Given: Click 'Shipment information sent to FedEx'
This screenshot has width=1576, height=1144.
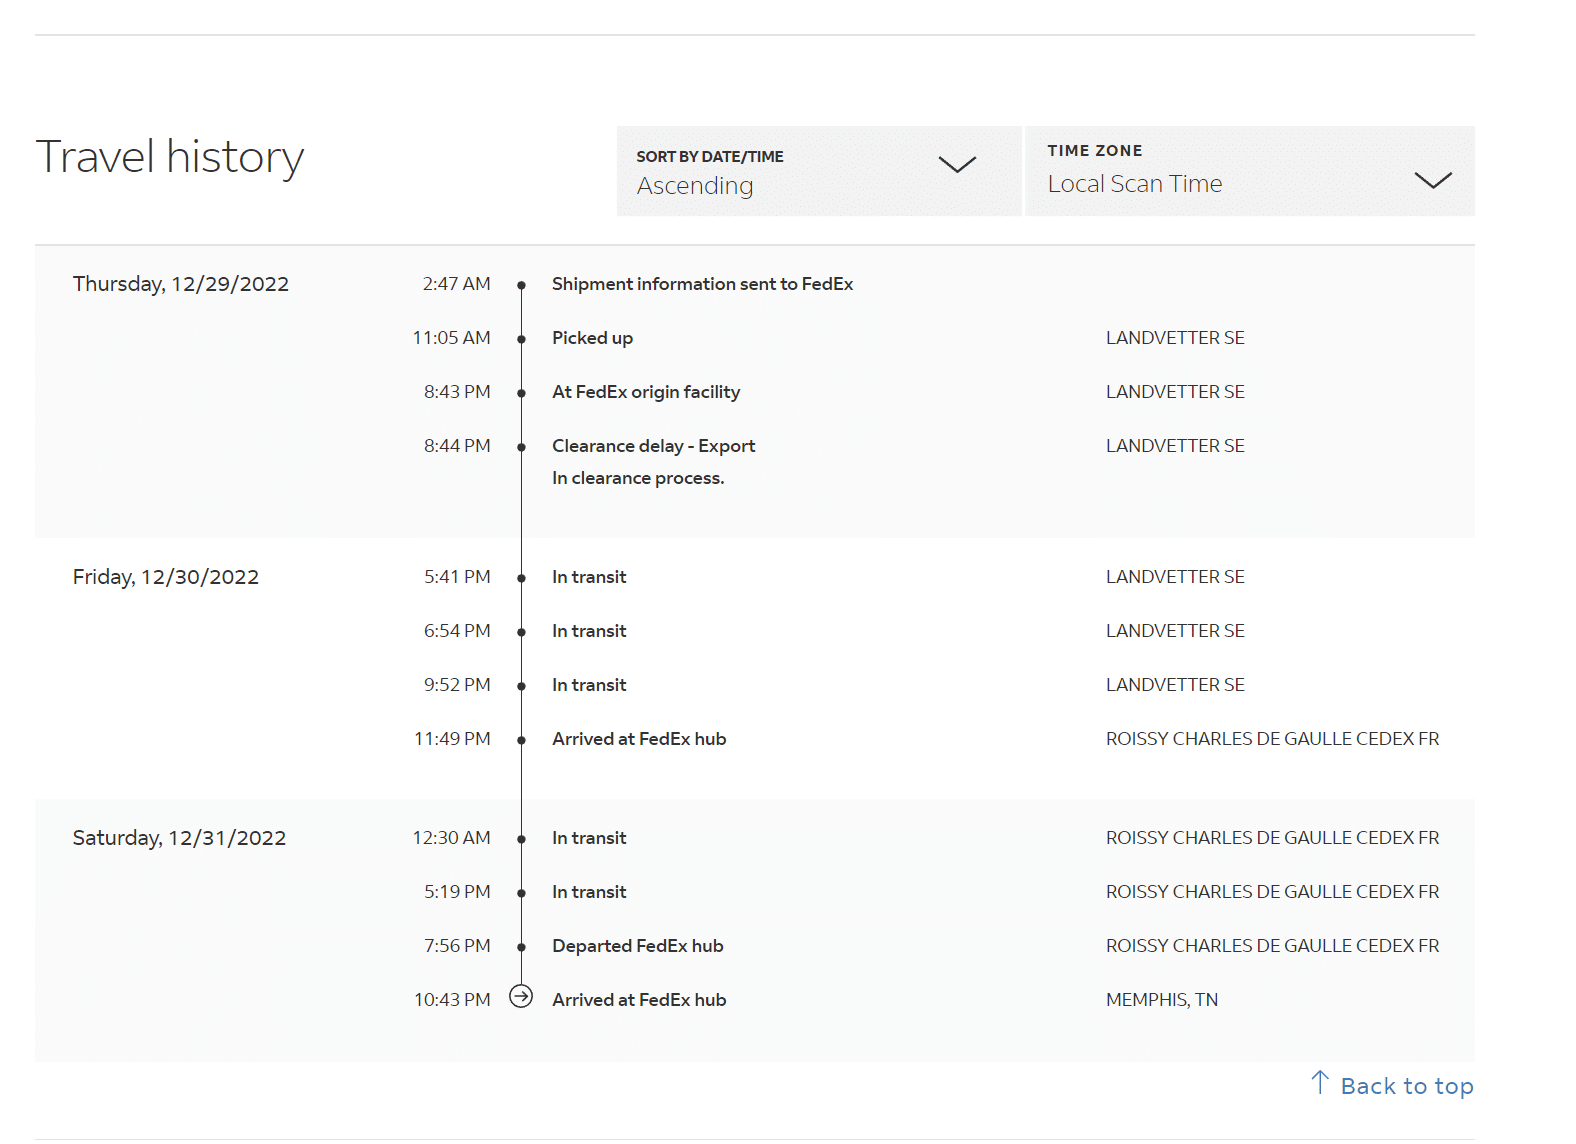Looking at the screenshot, I should (x=702, y=284).
